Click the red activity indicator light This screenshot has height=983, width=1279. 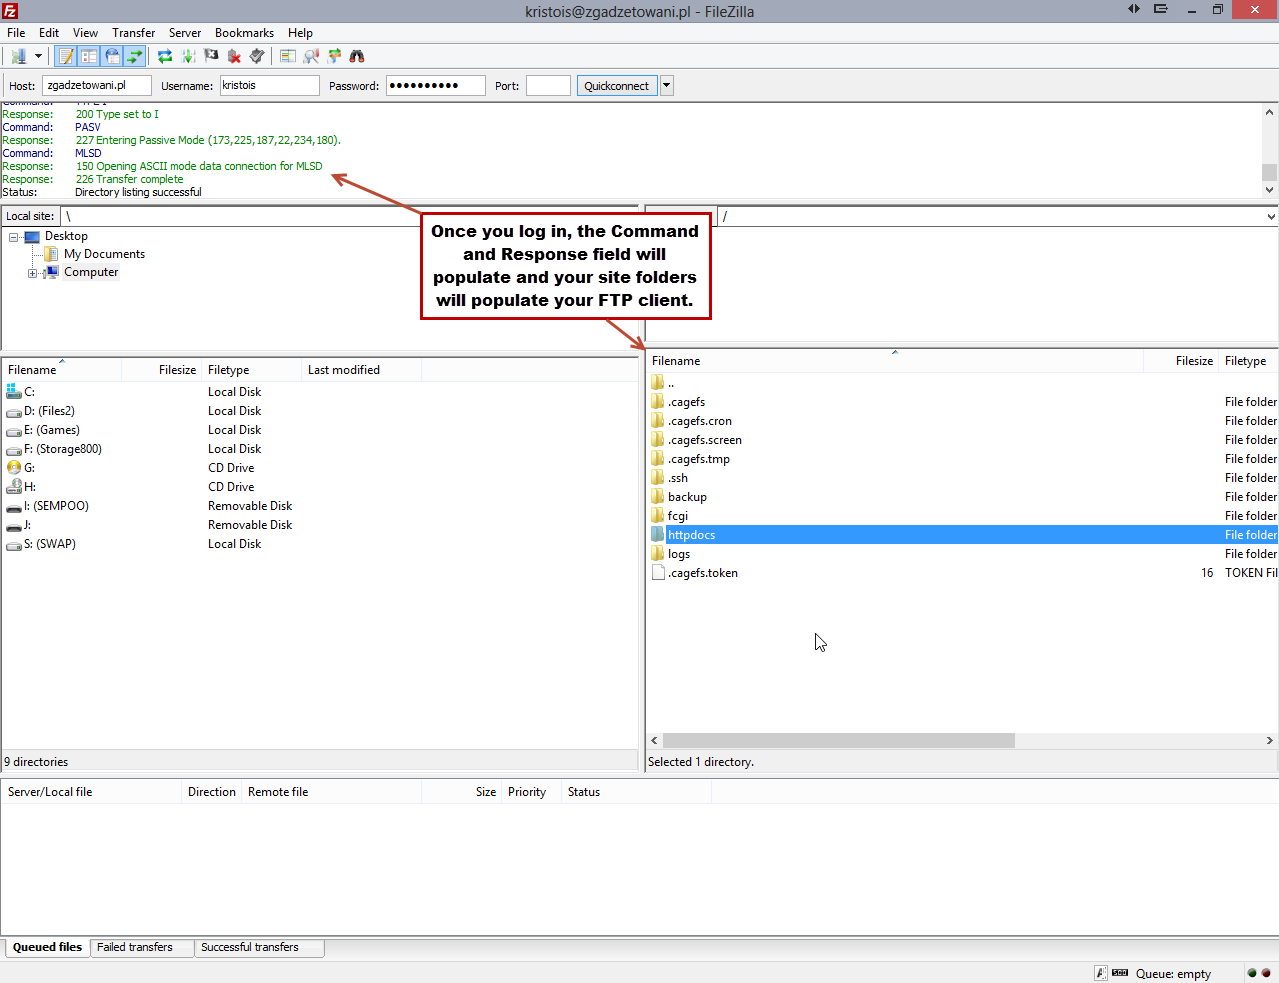tap(1266, 973)
